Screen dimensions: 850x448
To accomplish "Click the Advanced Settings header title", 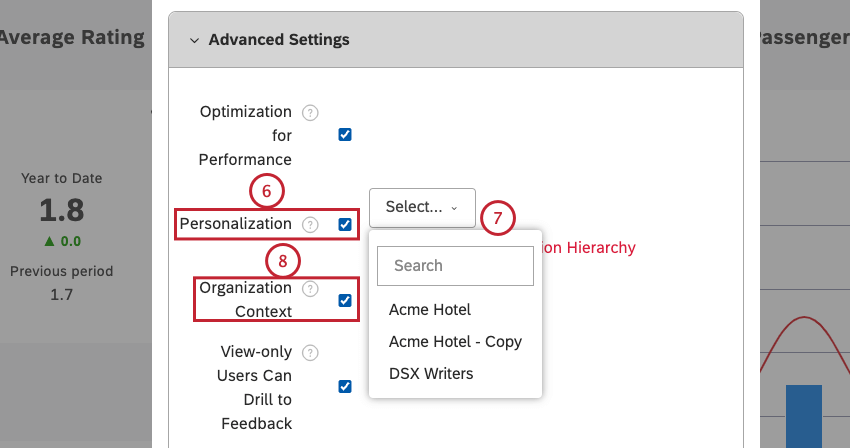I will 279,40.
